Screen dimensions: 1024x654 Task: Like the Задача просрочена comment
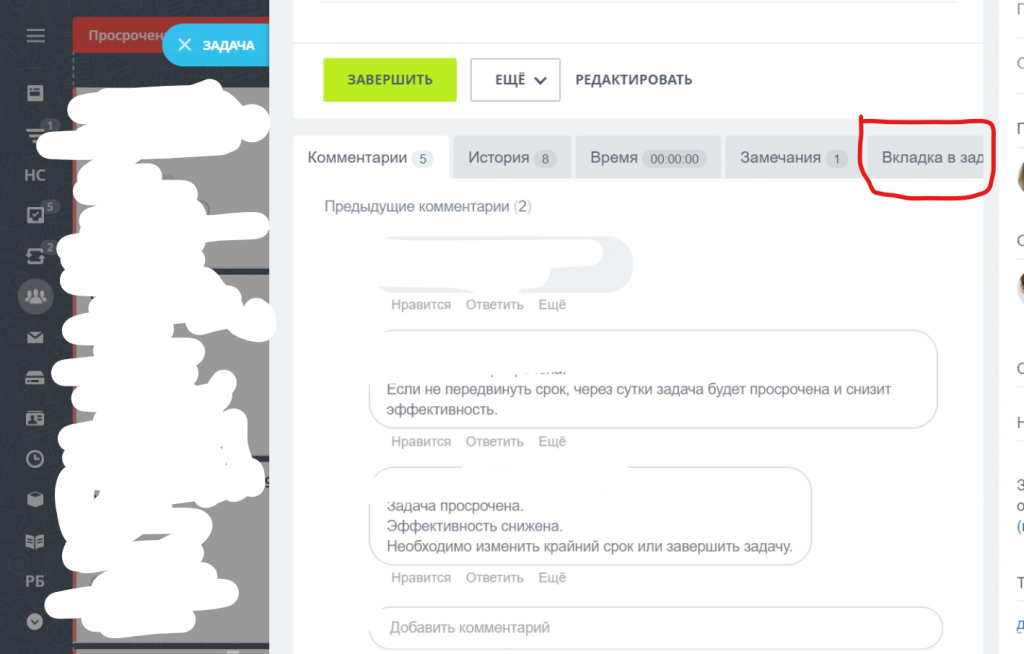click(421, 578)
